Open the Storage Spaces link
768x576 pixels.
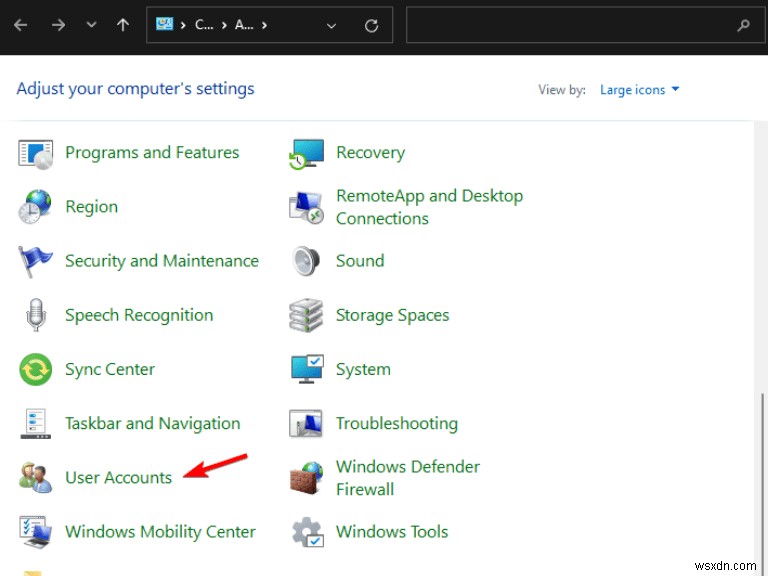click(392, 315)
